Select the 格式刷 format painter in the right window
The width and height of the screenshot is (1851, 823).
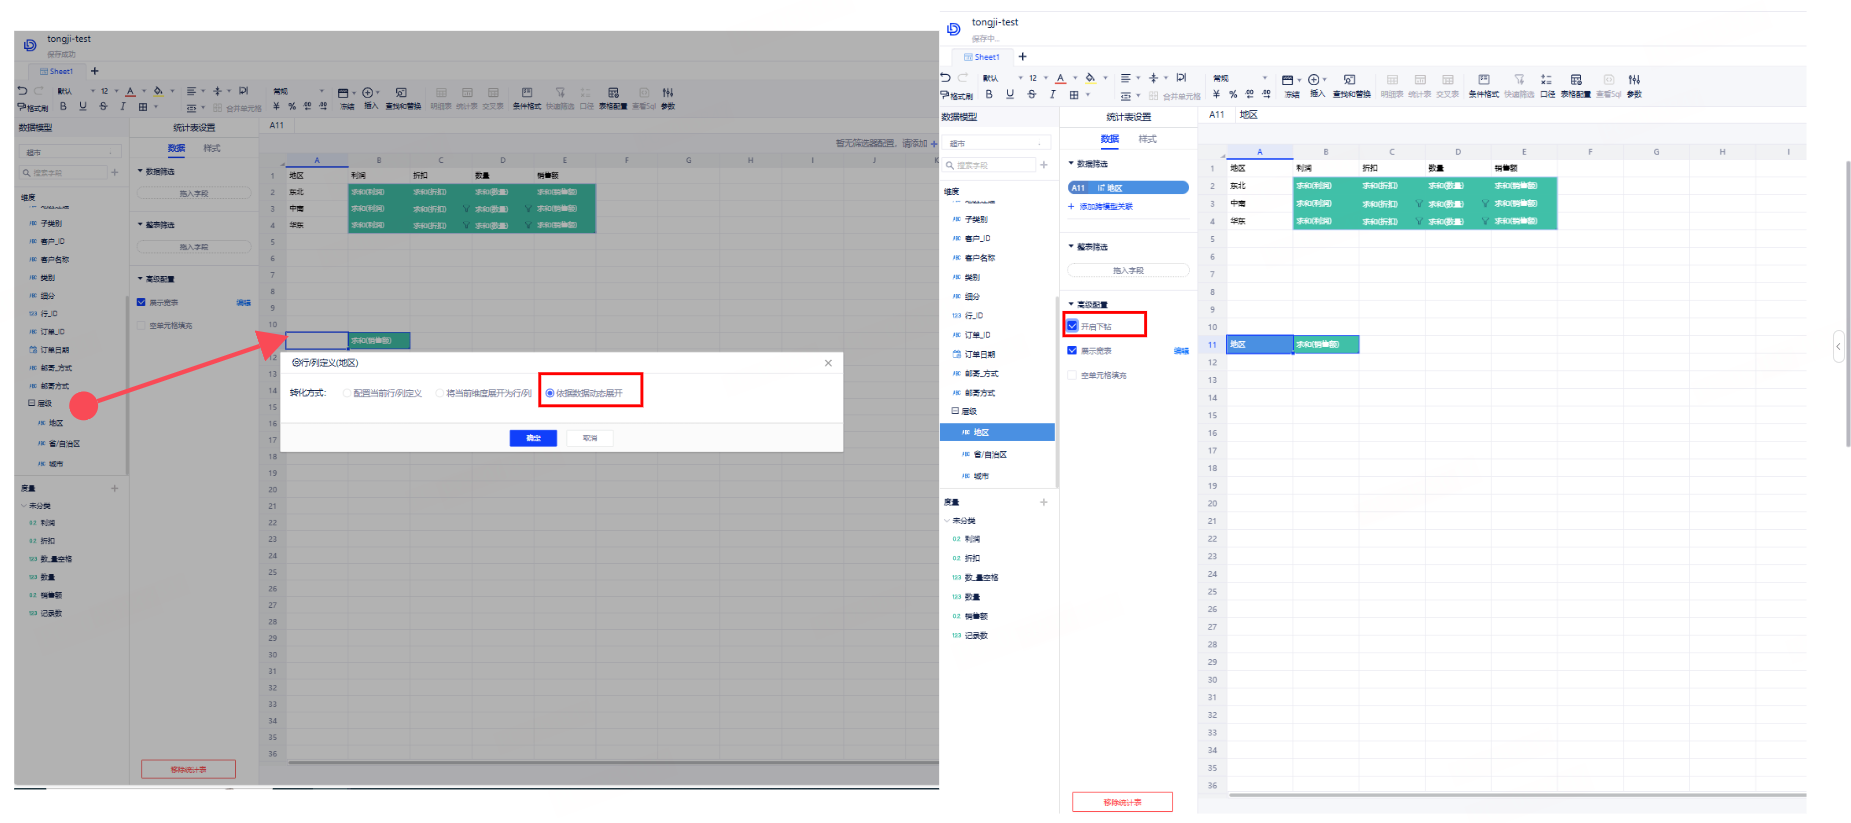(957, 96)
